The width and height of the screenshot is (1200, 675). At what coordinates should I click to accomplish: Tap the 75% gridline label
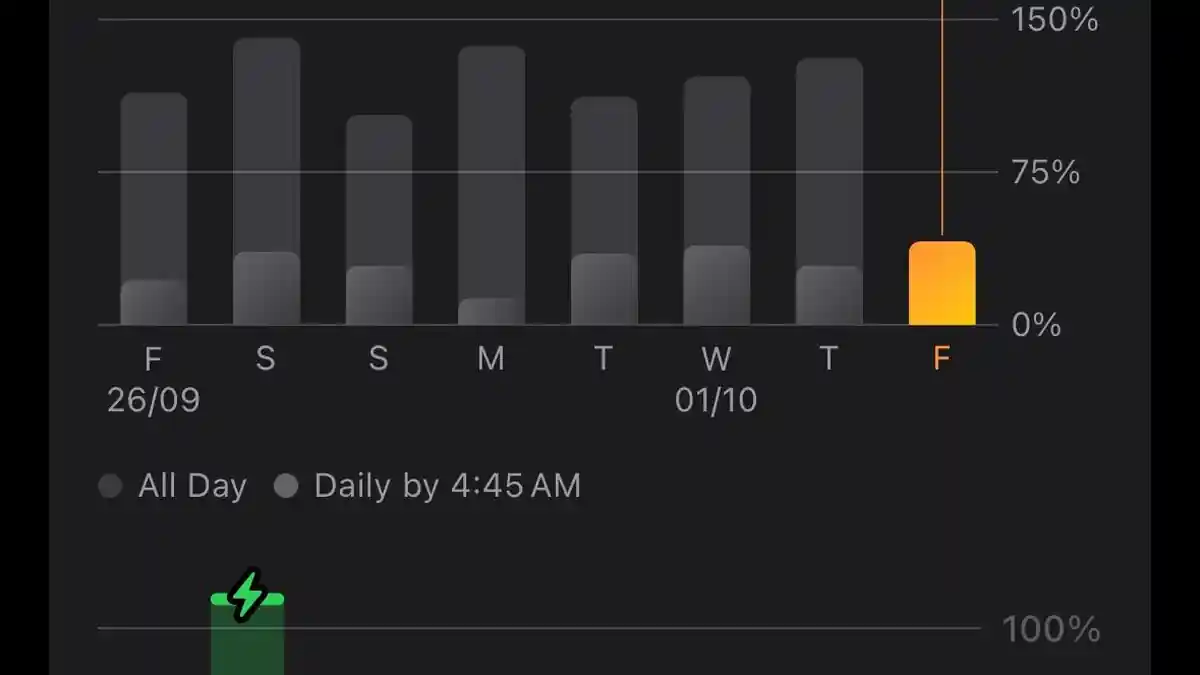[1045, 173]
